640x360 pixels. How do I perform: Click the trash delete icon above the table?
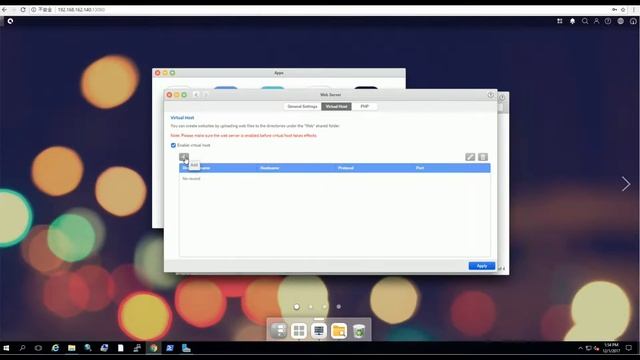[483, 157]
